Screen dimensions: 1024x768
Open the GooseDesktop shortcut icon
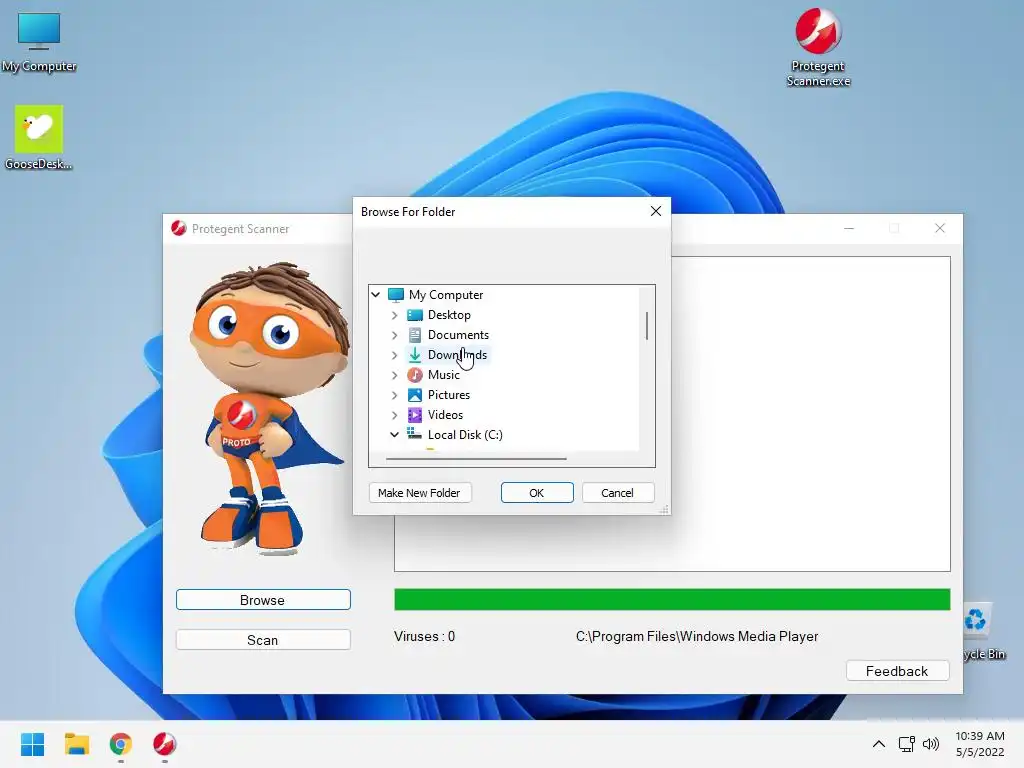click(39, 138)
